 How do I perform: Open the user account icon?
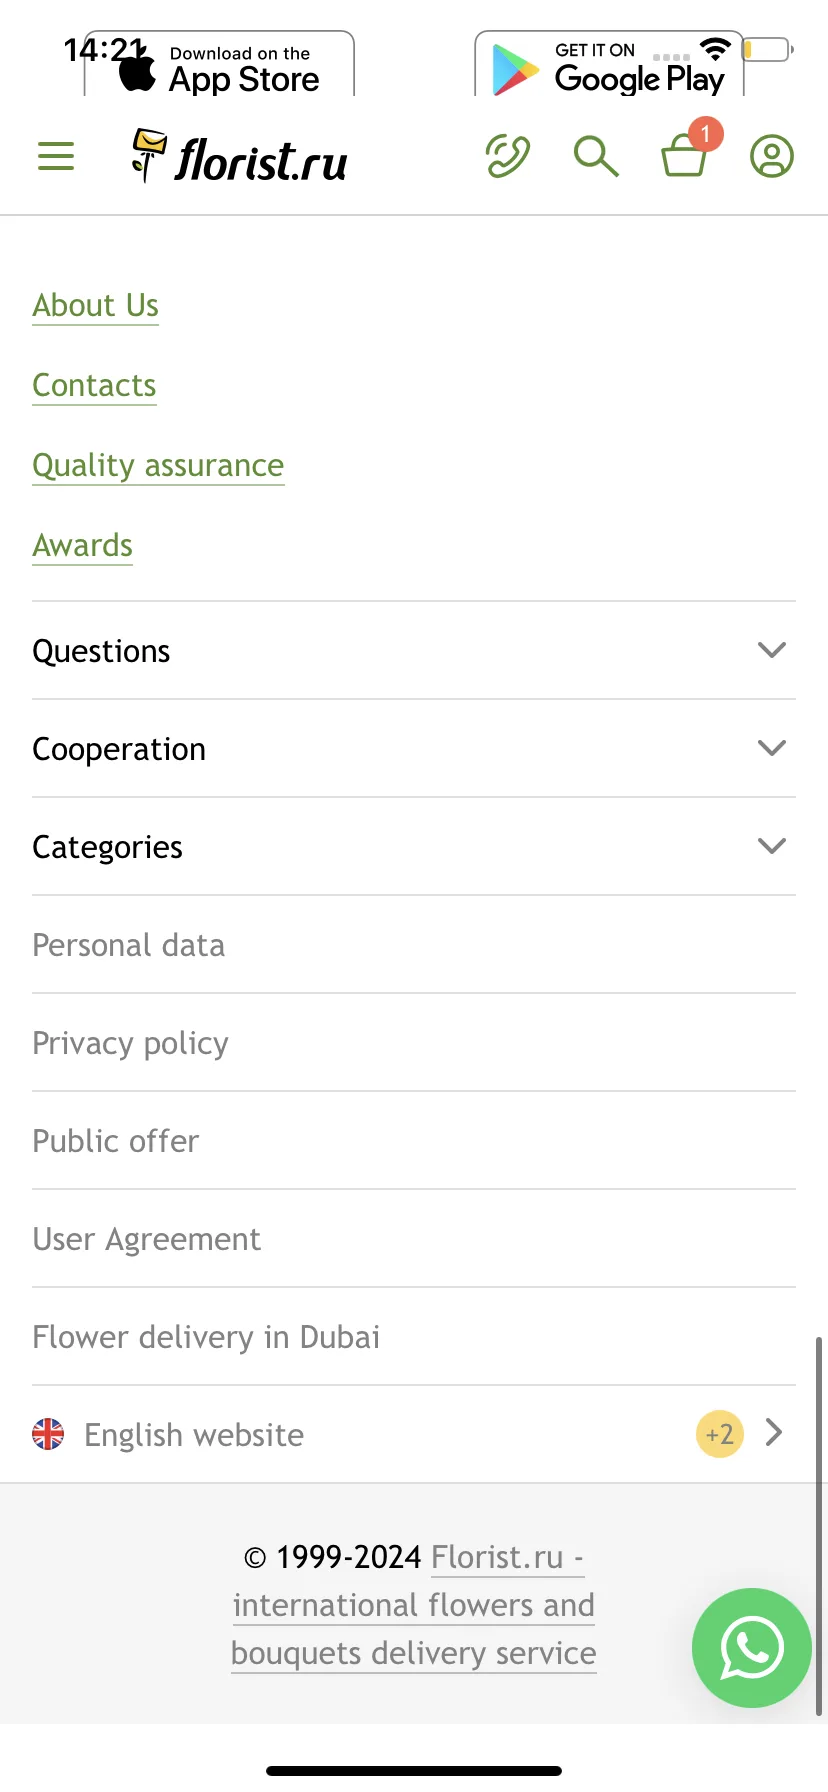click(772, 156)
